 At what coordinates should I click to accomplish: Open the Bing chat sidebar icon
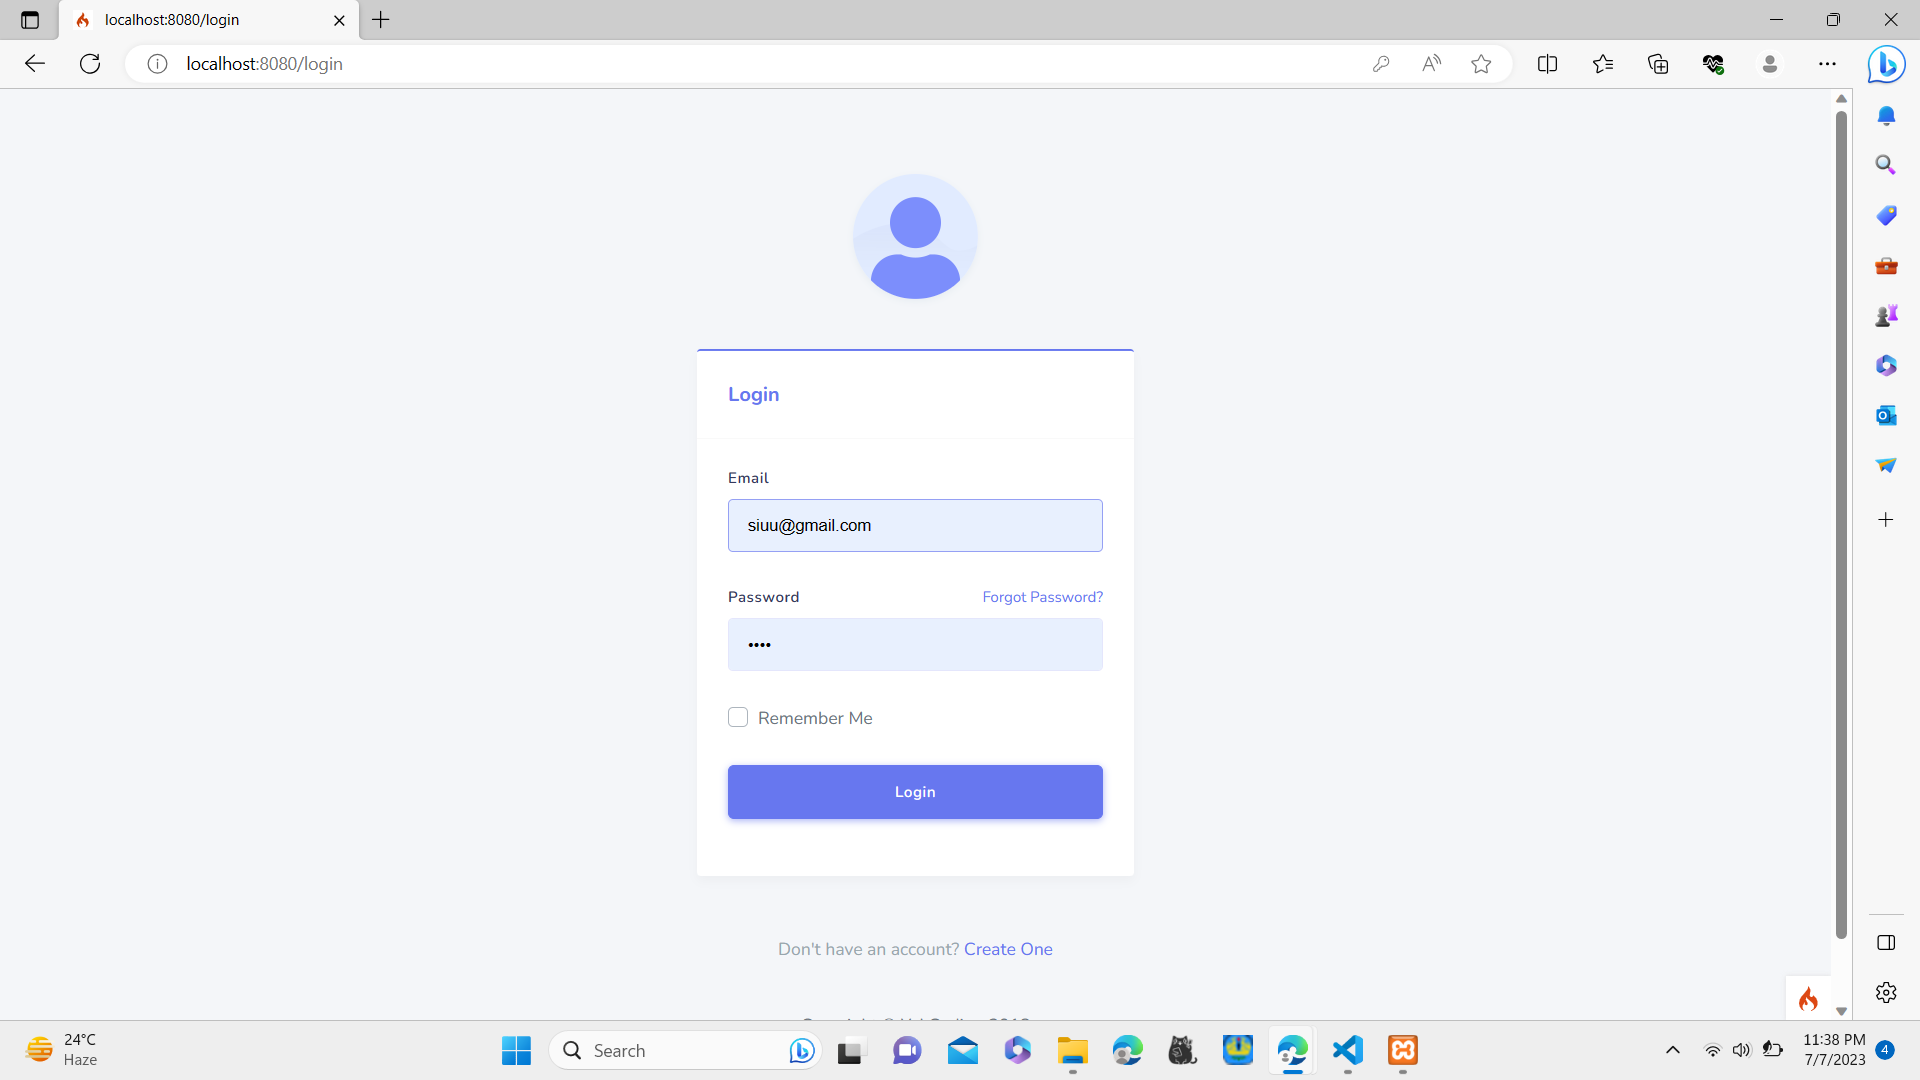pyautogui.click(x=1886, y=64)
